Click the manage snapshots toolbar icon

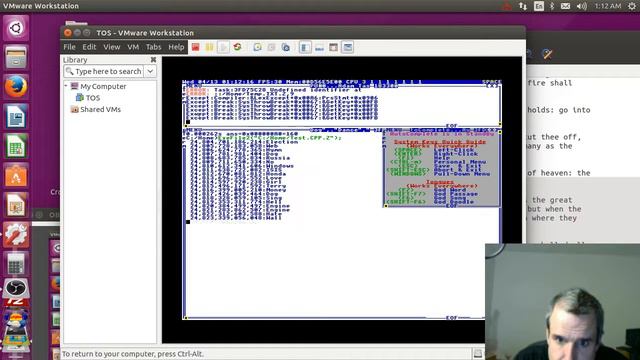click(x=286, y=47)
